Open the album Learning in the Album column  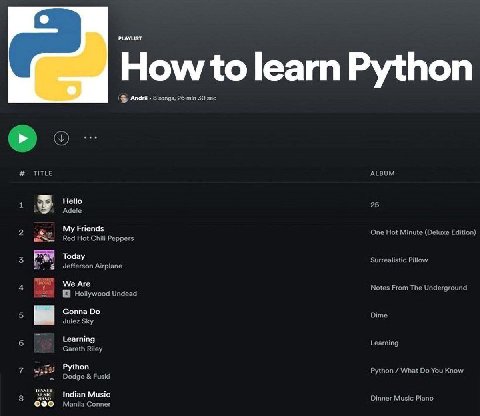pyautogui.click(x=384, y=343)
